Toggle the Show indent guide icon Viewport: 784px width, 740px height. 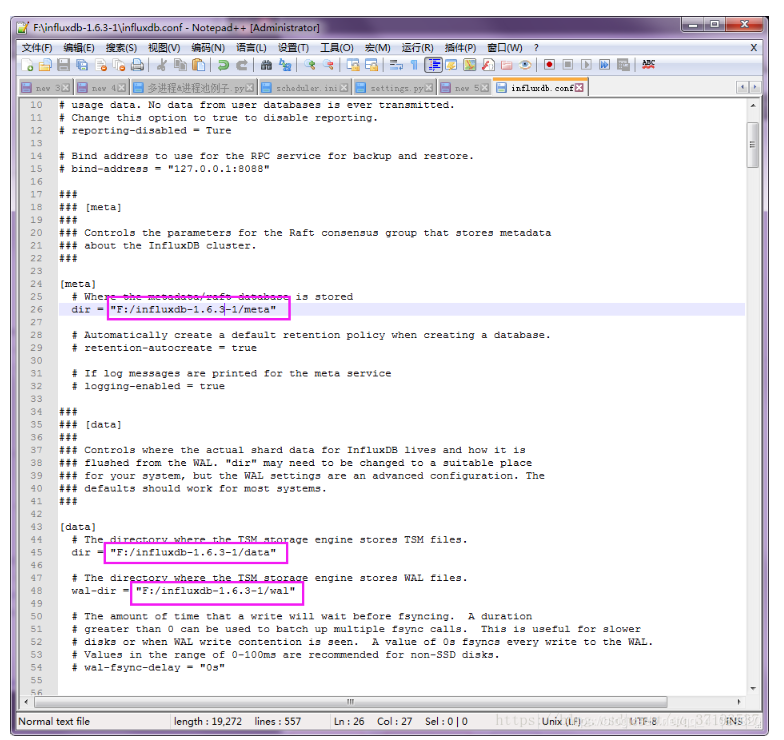433,65
